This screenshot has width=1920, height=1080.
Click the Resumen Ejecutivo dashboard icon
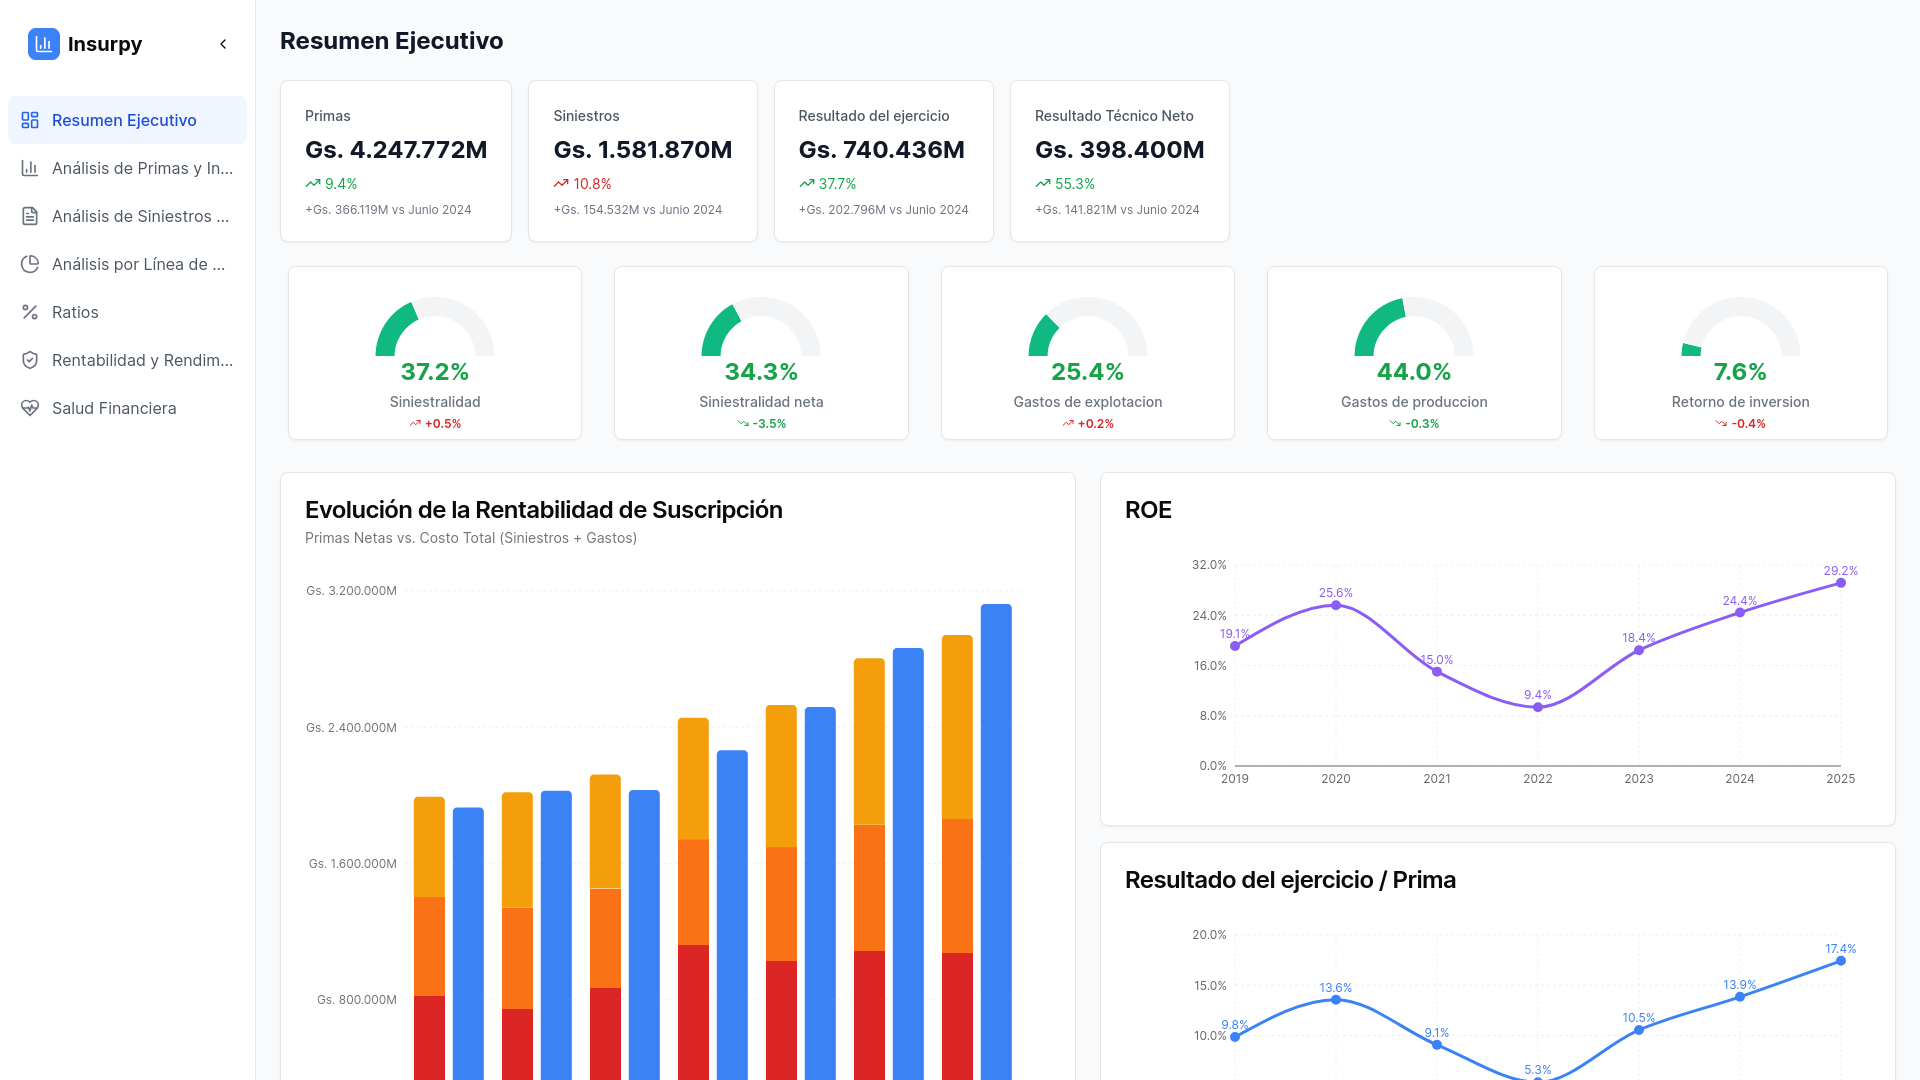(x=30, y=120)
